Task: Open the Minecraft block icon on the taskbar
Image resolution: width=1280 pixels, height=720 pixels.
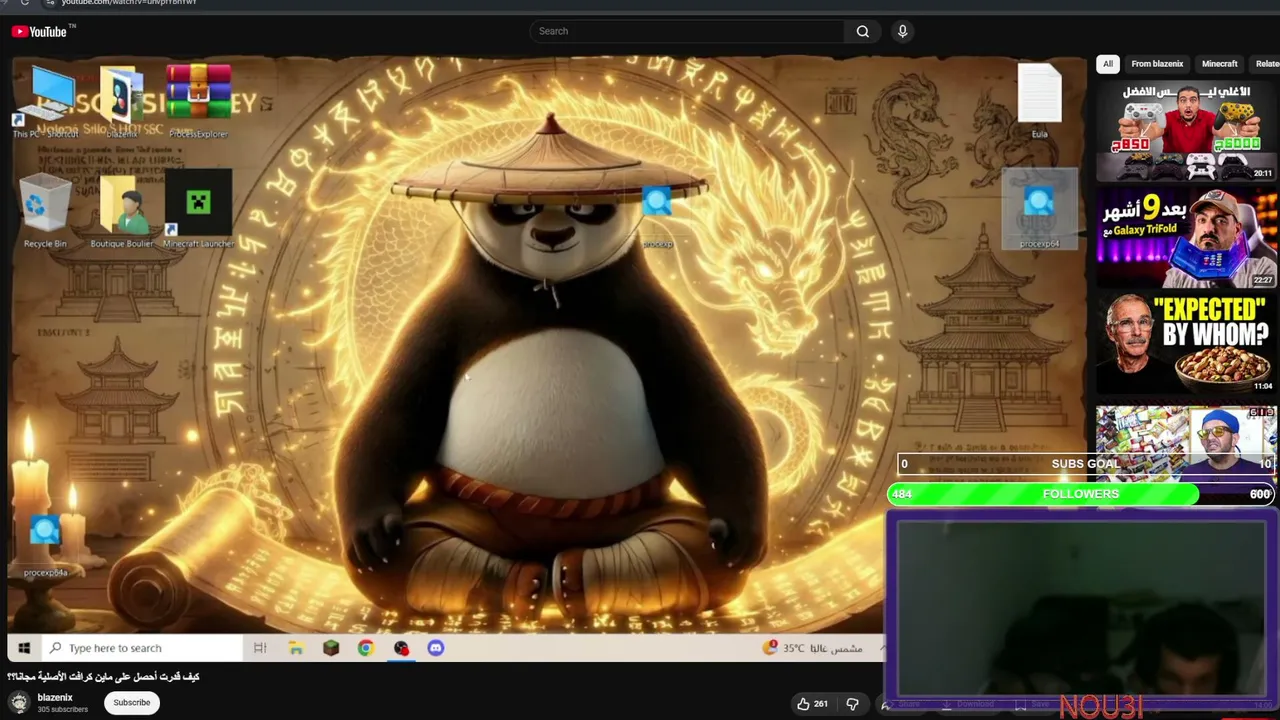Action: coord(331,648)
